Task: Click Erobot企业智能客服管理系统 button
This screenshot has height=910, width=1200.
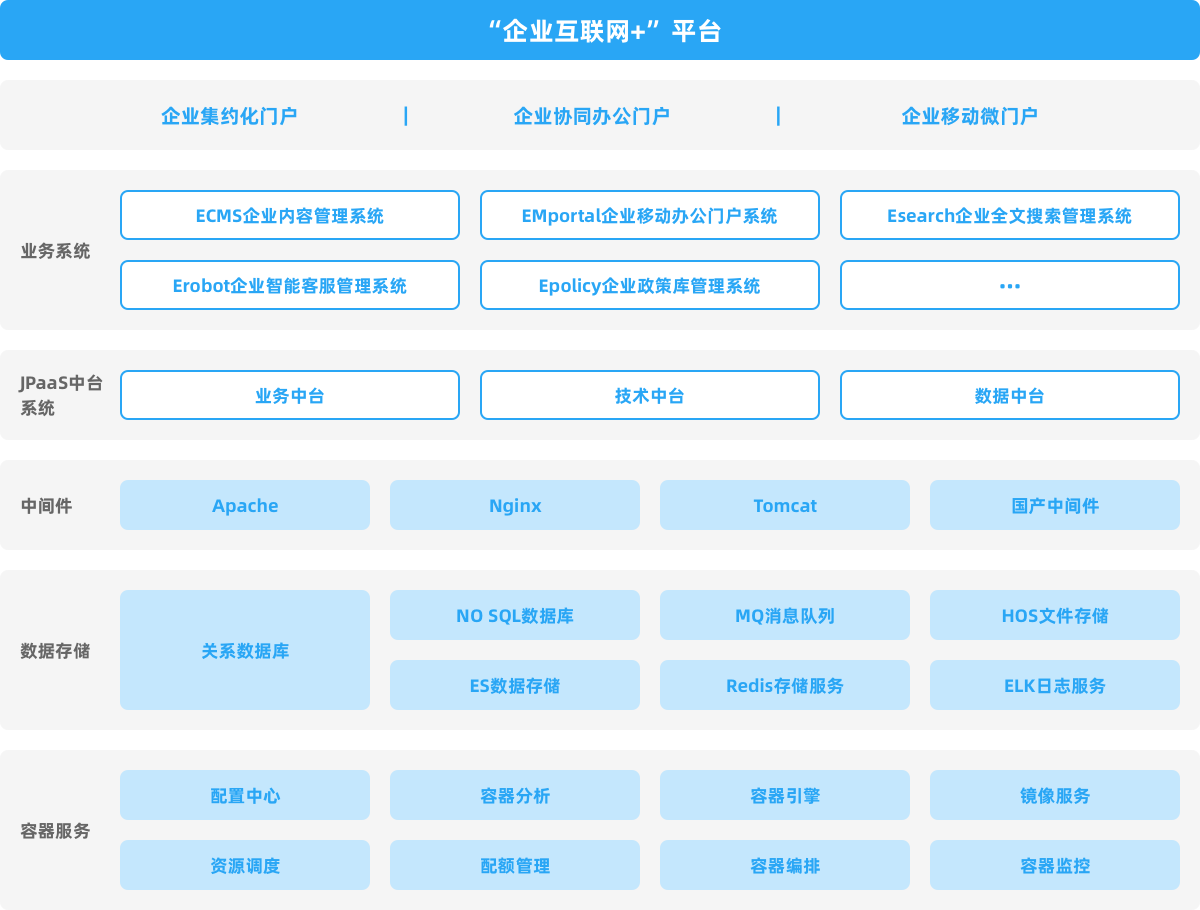Action: point(290,286)
